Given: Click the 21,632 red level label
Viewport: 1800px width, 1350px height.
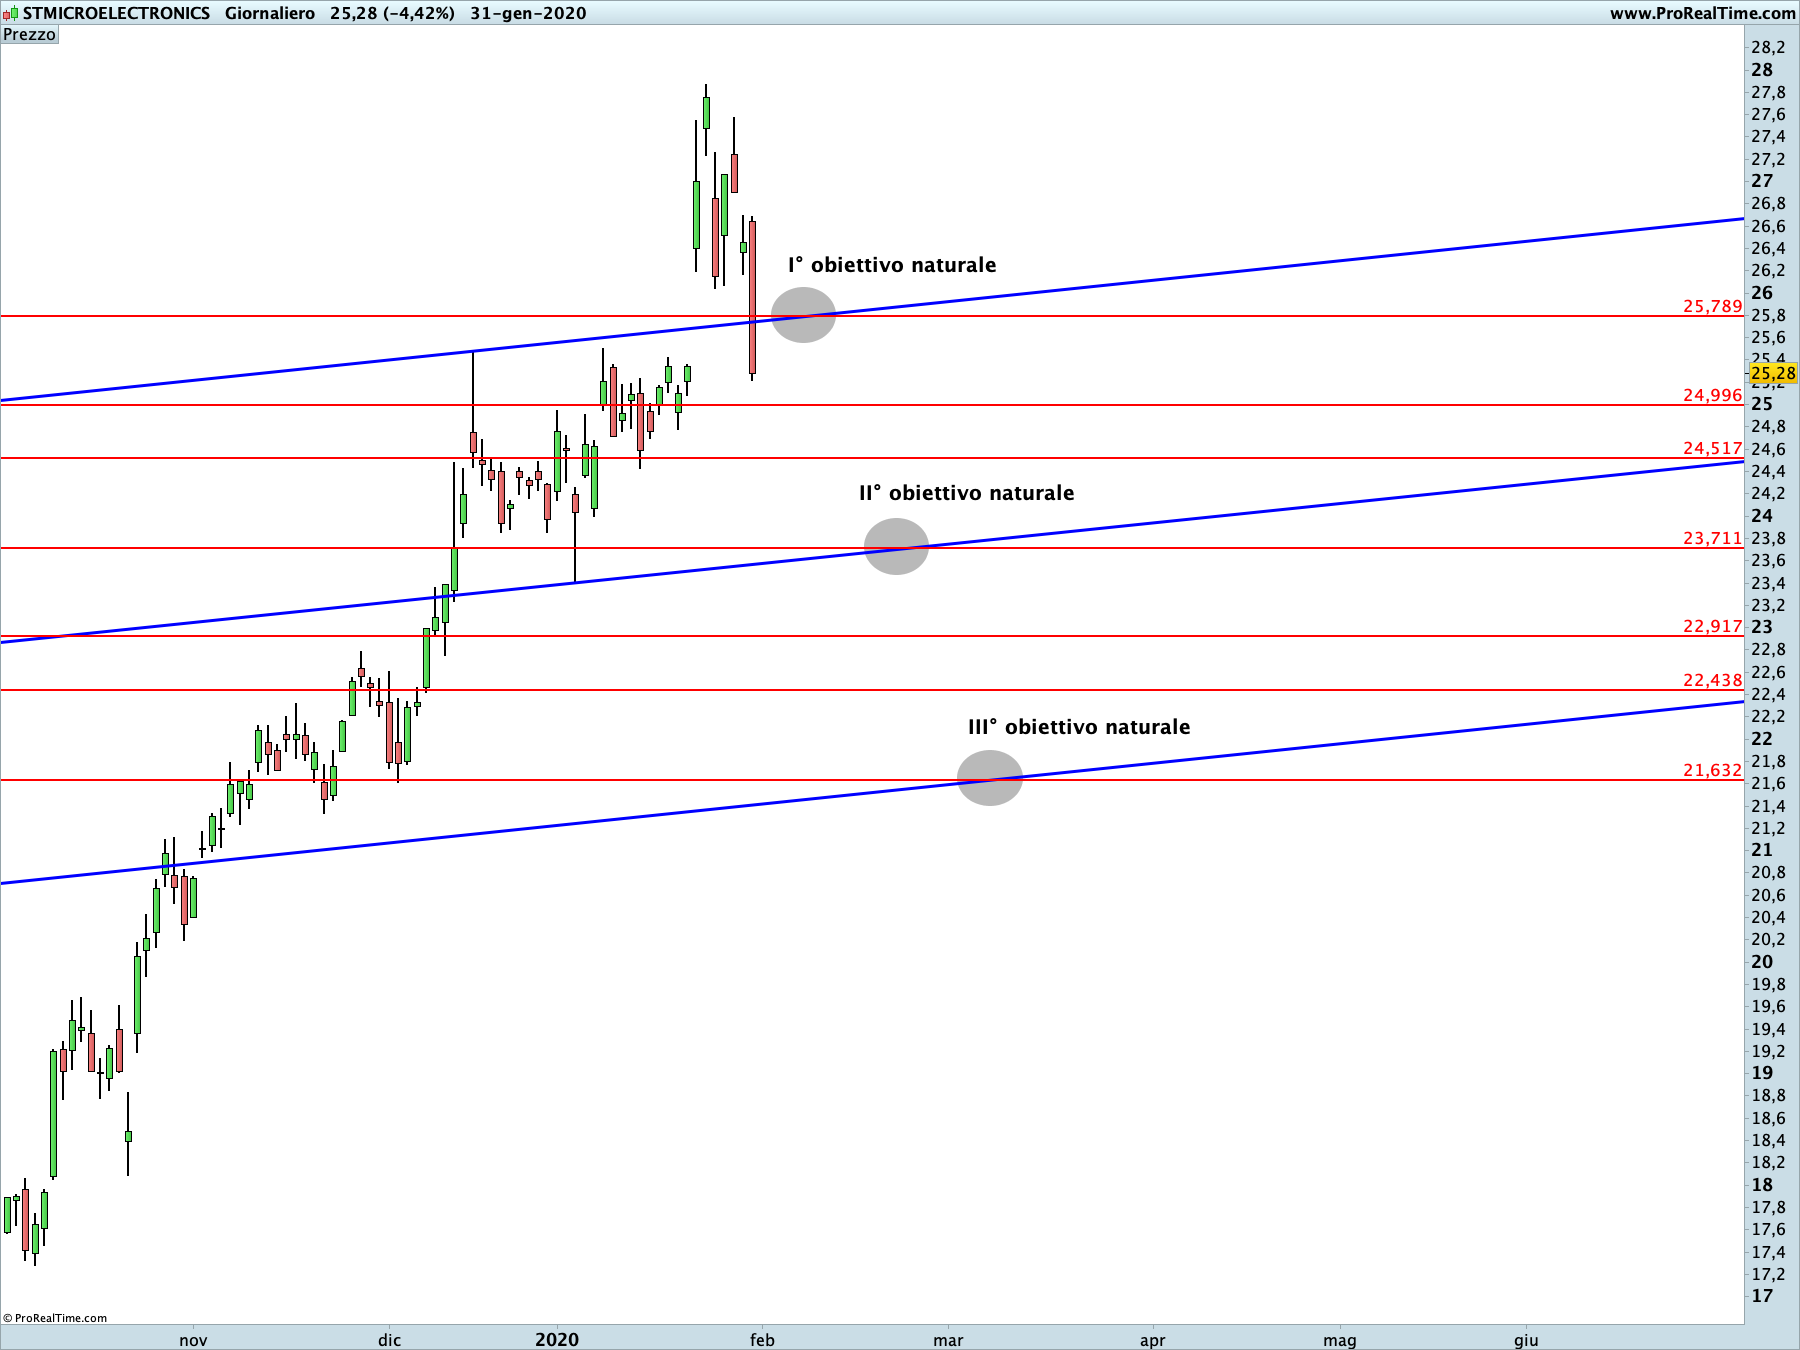Looking at the screenshot, I should (1712, 770).
